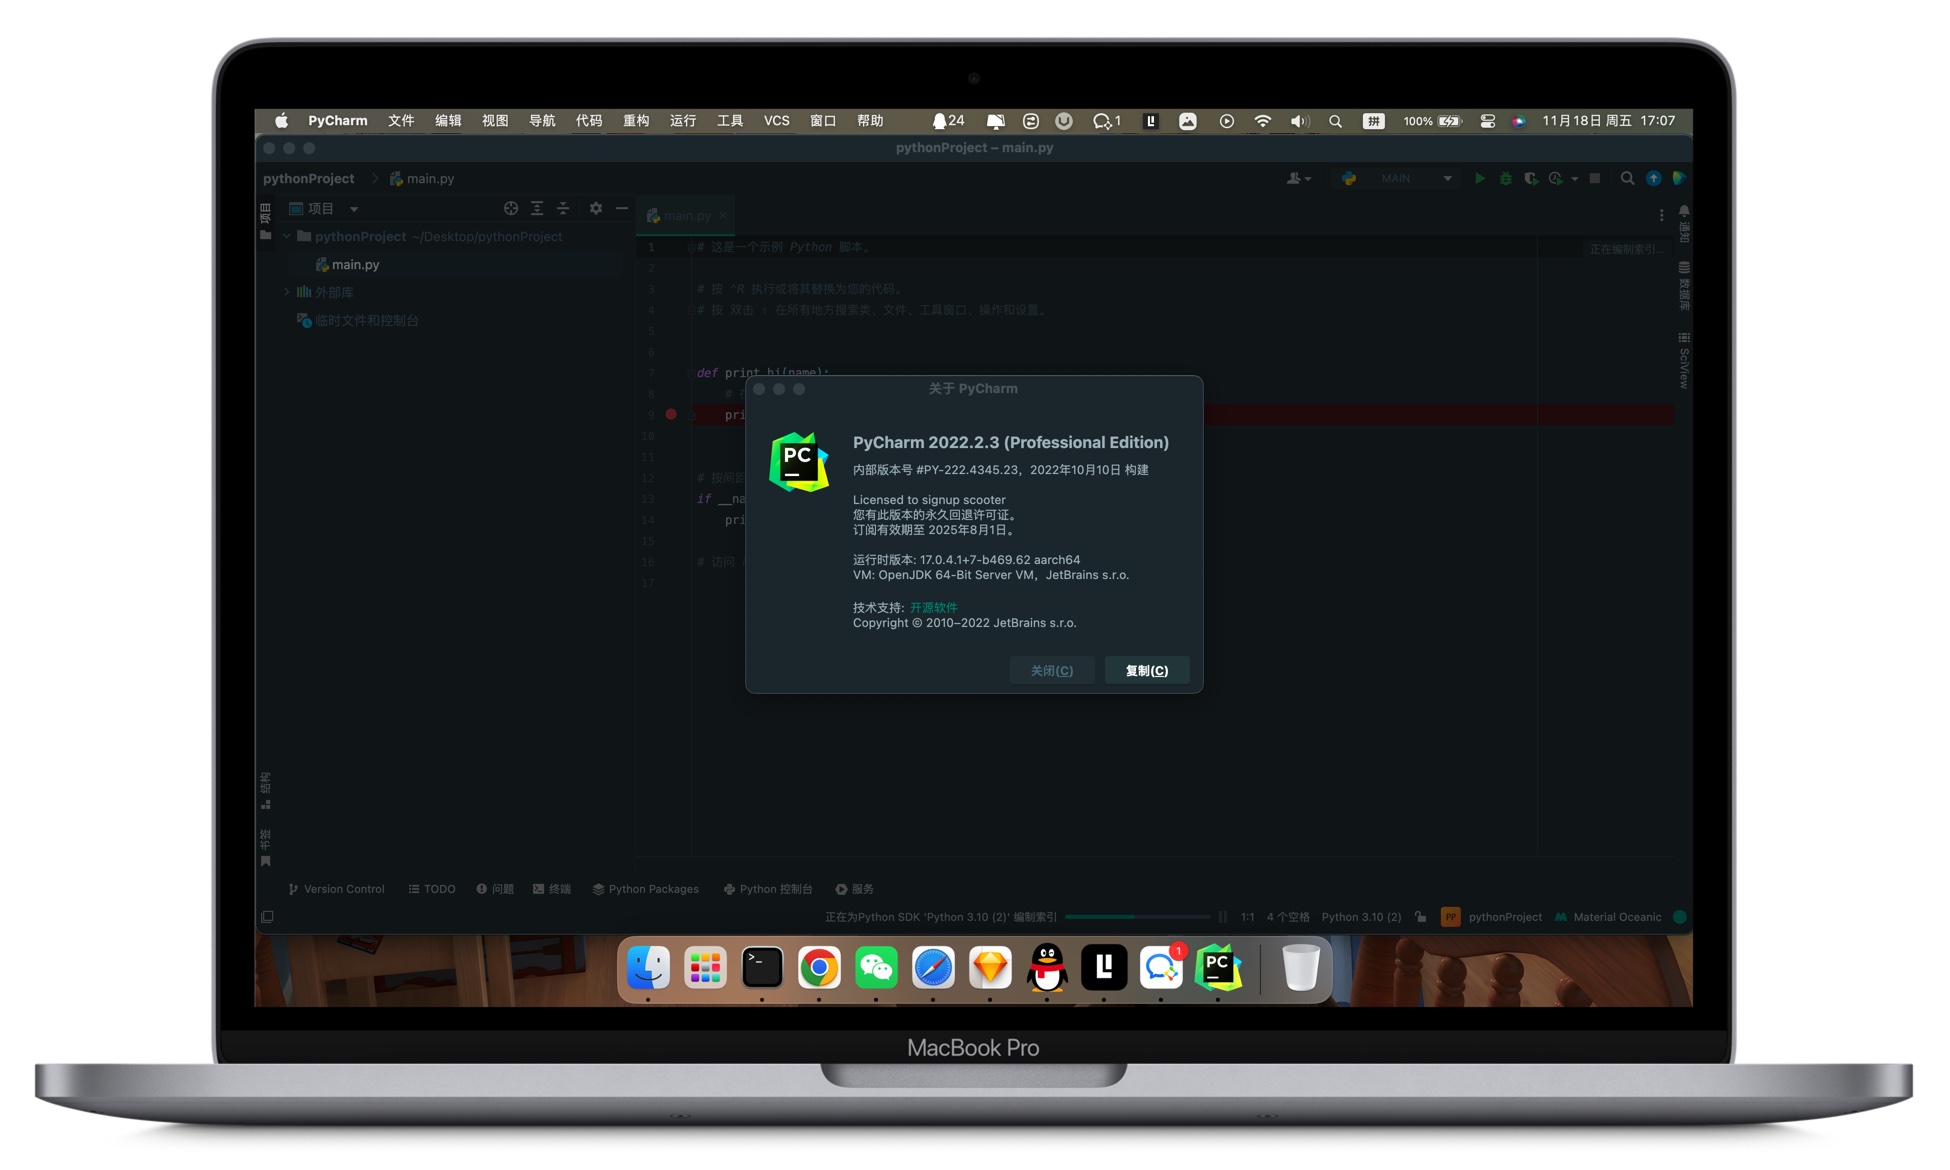Open the Database tool window on right strip
The width and height of the screenshot is (1950, 1170).
click(x=1684, y=287)
